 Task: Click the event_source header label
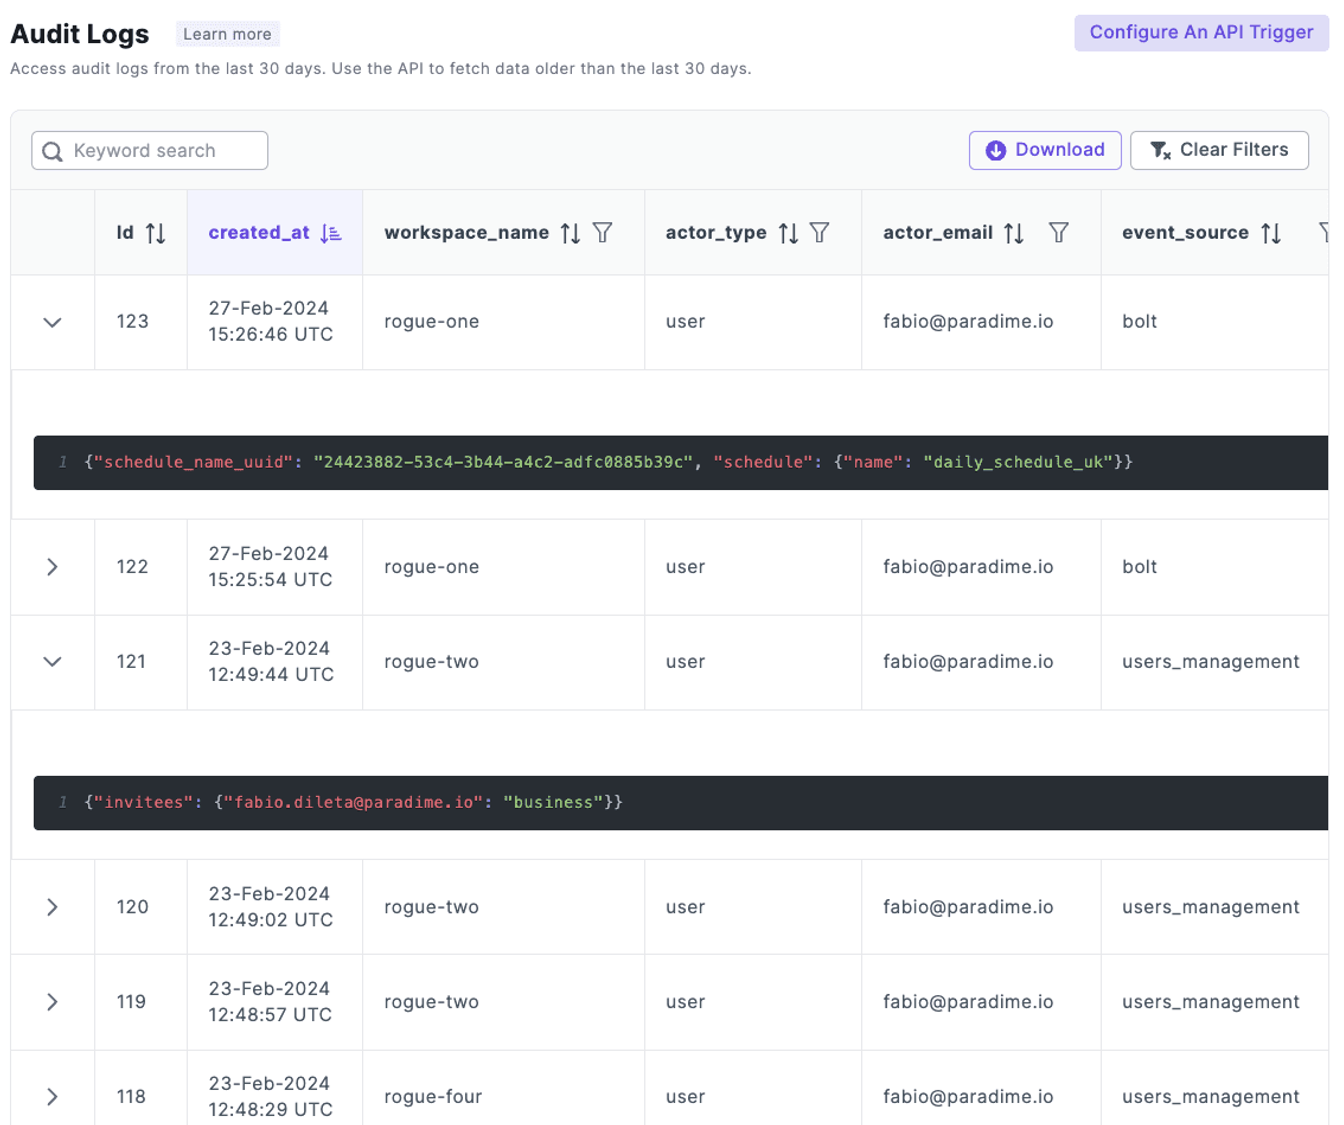pyautogui.click(x=1185, y=233)
